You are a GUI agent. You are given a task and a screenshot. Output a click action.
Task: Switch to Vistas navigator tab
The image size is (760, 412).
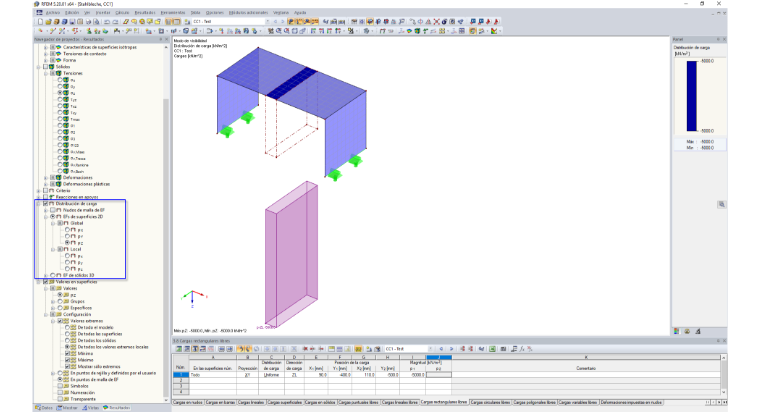click(91, 408)
